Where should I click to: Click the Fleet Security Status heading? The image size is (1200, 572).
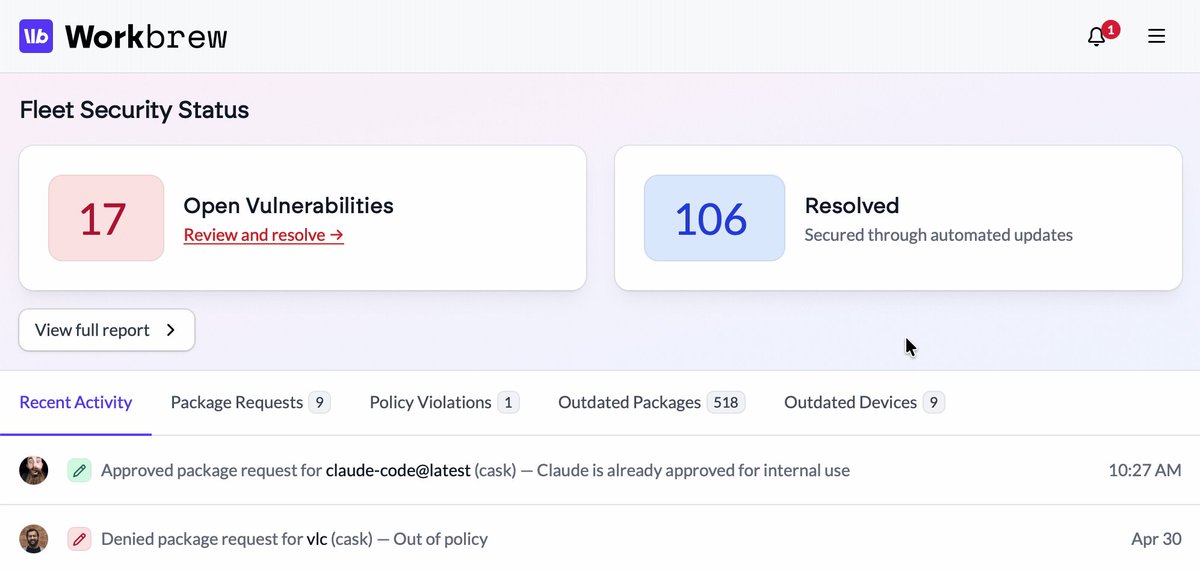[134, 110]
